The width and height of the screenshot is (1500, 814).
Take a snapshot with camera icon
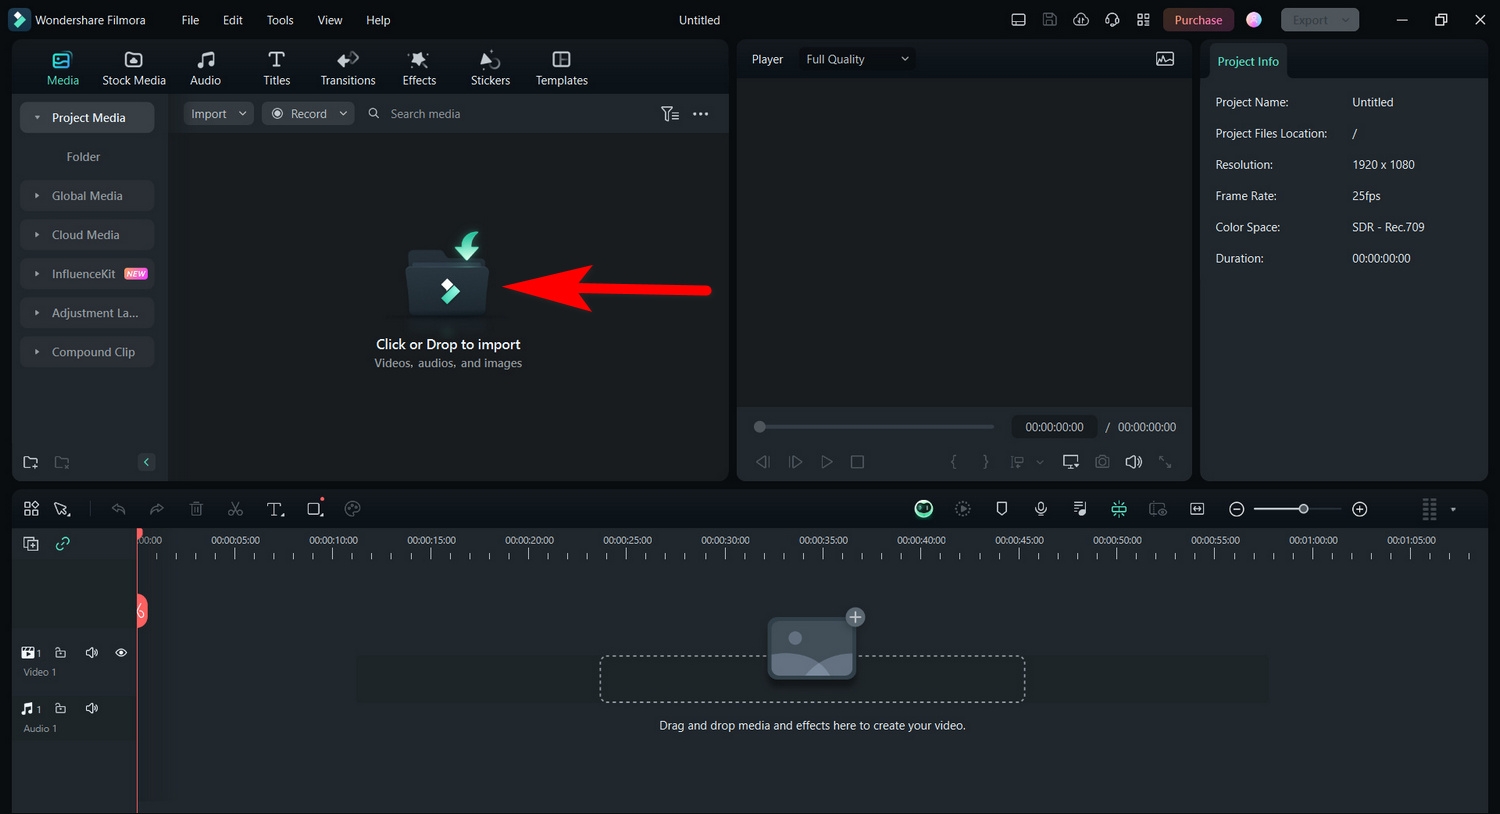pos(1102,462)
